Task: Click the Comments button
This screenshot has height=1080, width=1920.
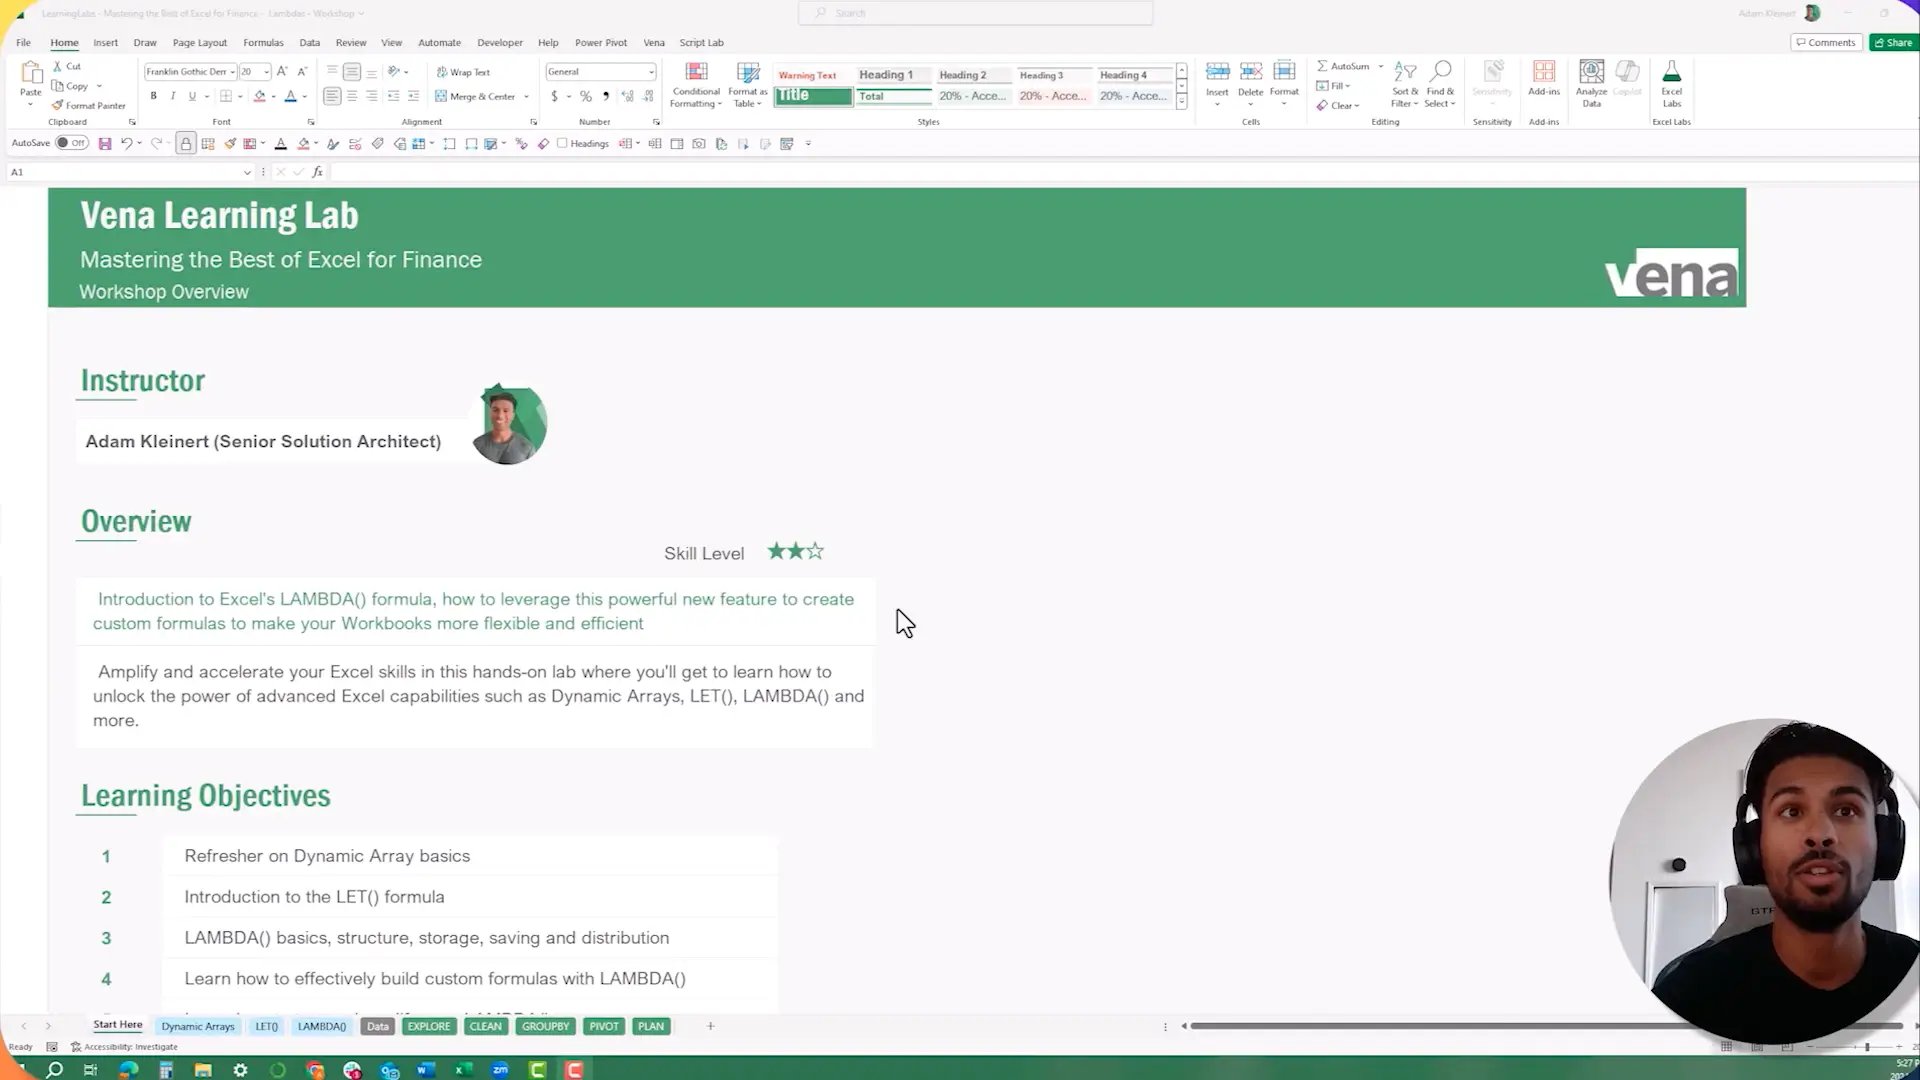Action: tap(1826, 42)
